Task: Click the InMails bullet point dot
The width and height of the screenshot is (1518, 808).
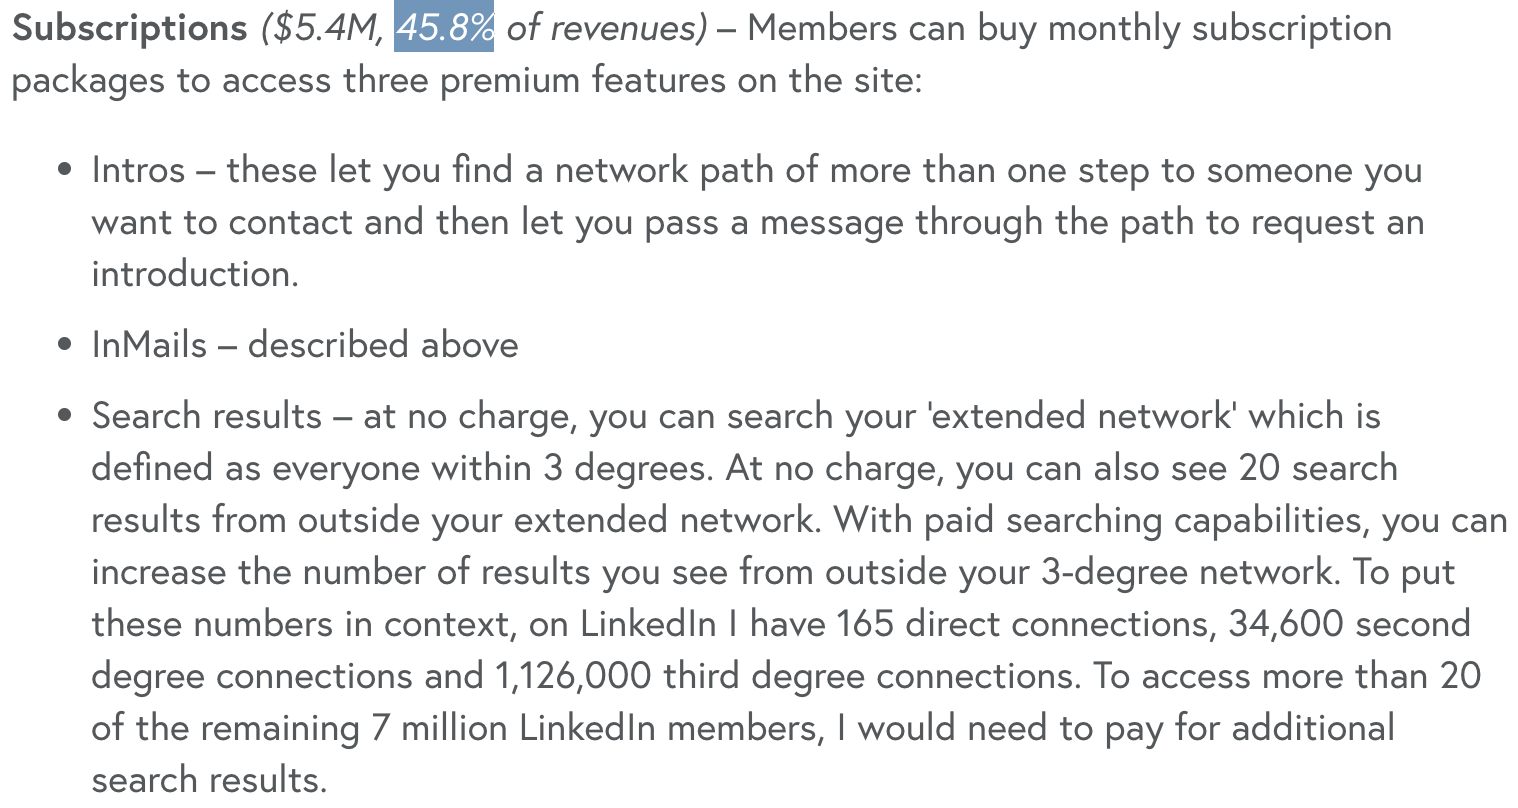Action: tap(65, 345)
